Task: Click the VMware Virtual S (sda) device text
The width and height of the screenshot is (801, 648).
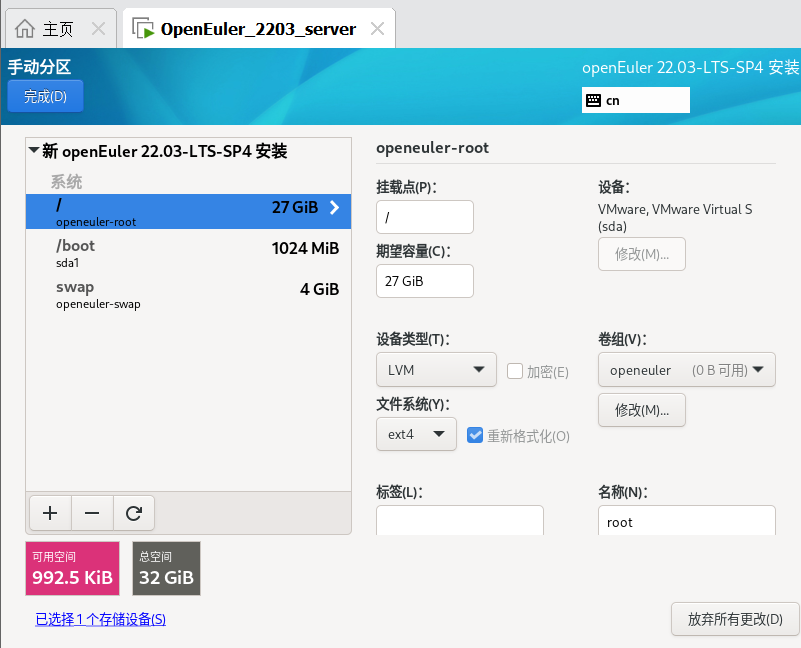Action: point(675,217)
